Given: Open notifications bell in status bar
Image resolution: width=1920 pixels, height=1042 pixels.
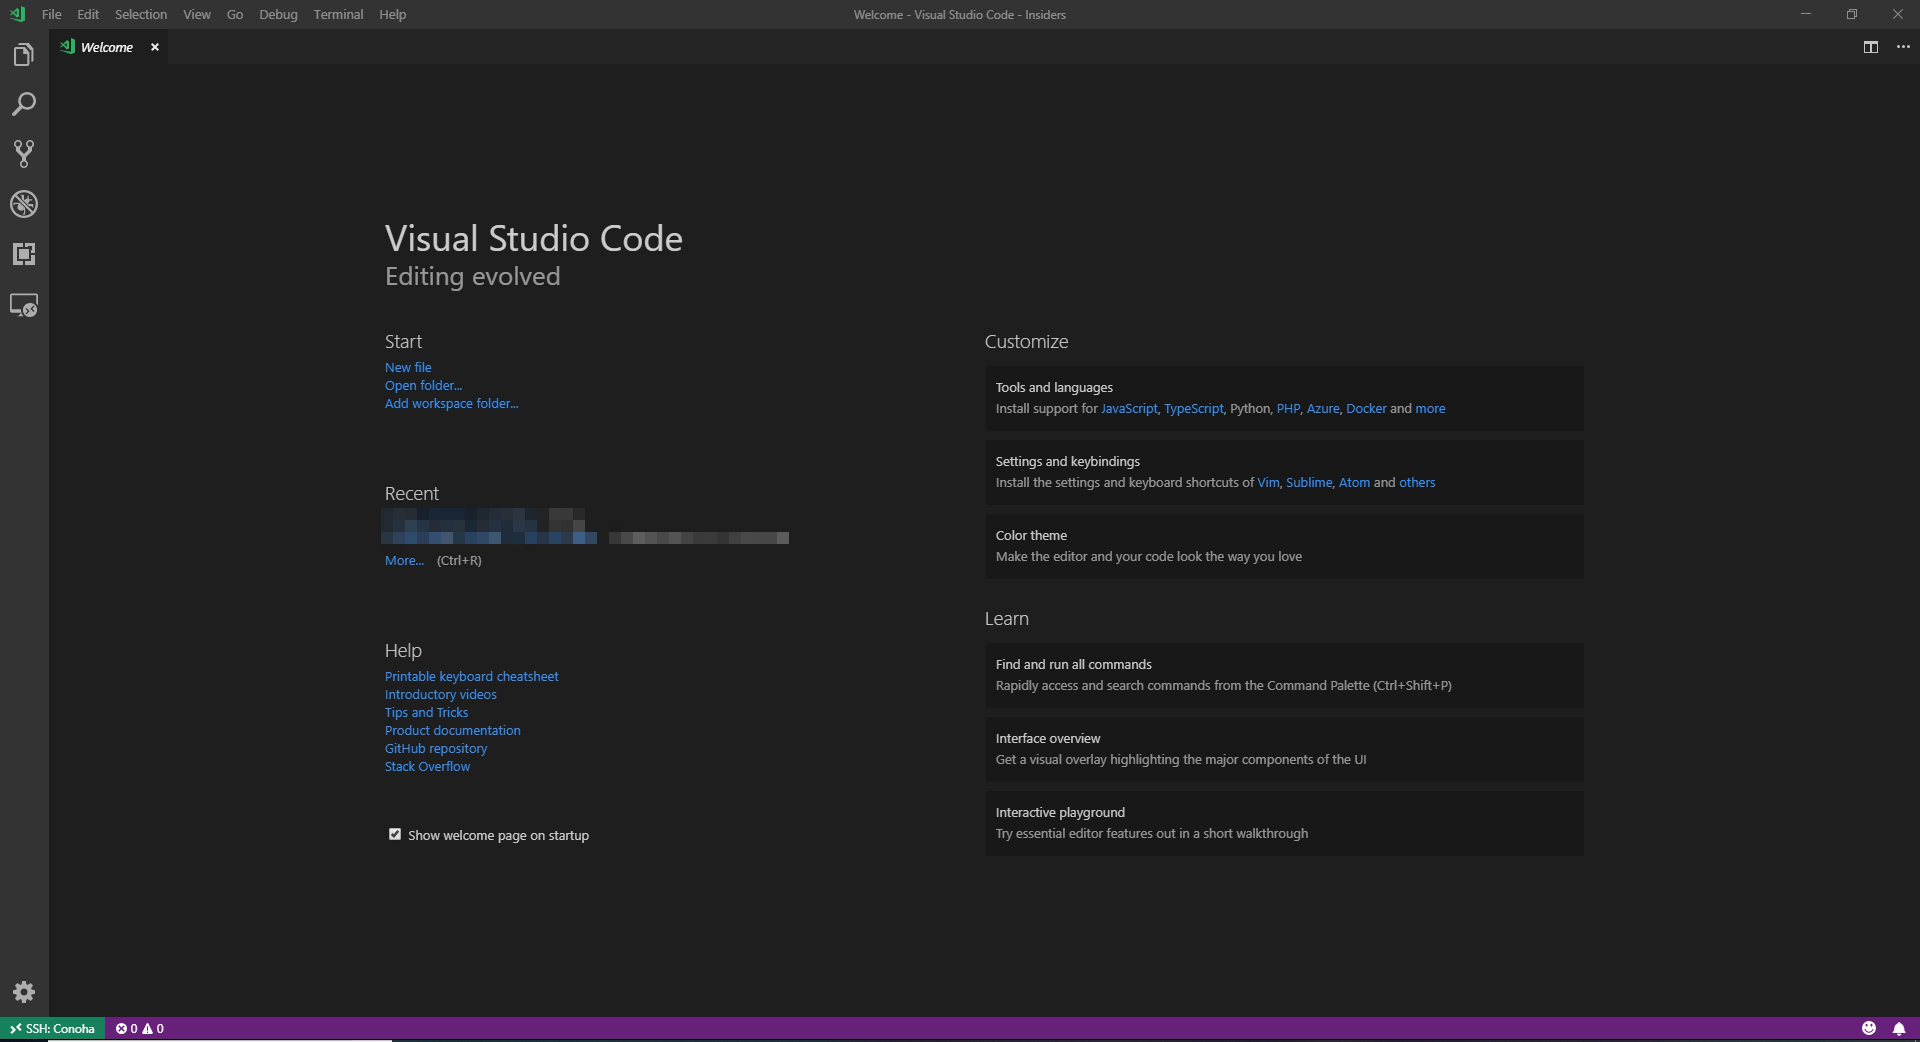Looking at the screenshot, I should pyautogui.click(x=1899, y=1029).
